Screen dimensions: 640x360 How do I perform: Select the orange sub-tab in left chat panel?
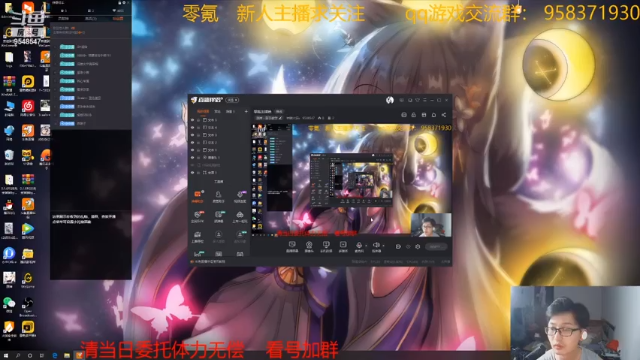tap(118, 18)
